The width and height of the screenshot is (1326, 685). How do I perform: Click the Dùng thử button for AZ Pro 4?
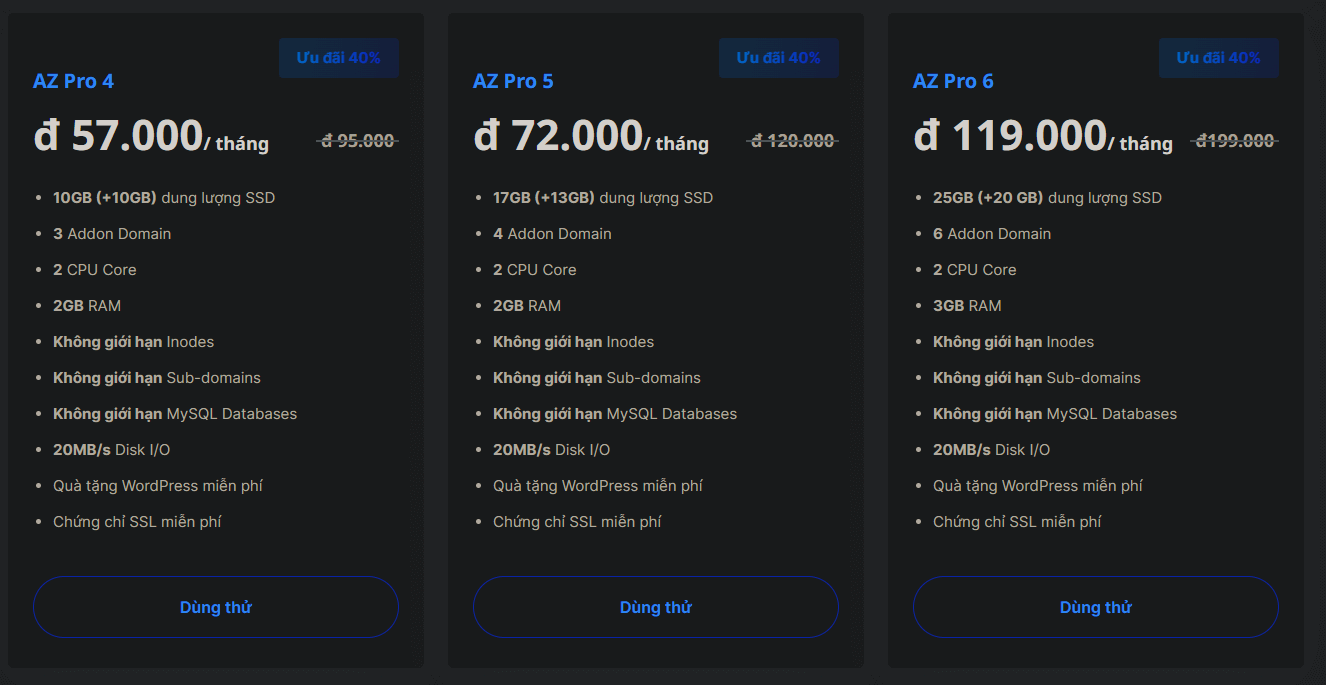216,607
